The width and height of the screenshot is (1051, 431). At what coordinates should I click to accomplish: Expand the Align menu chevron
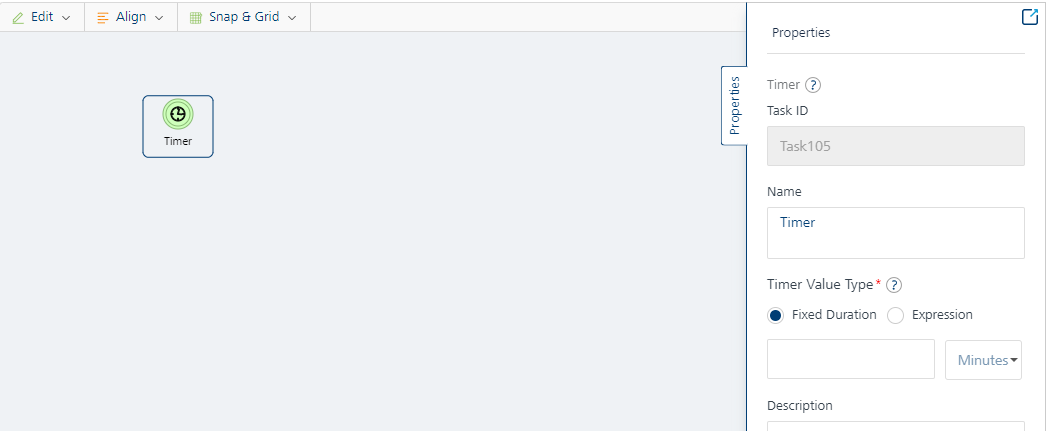tap(159, 18)
